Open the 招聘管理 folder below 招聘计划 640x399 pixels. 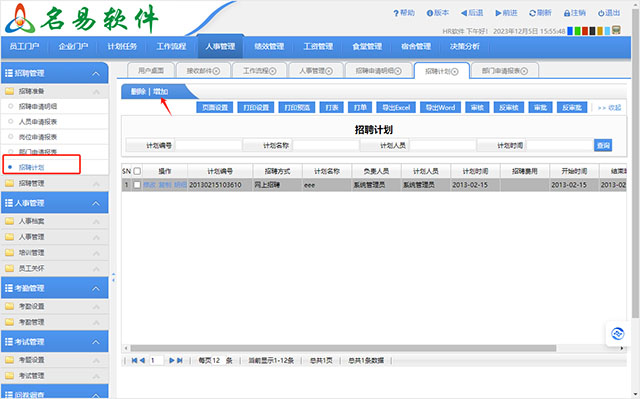9,184
